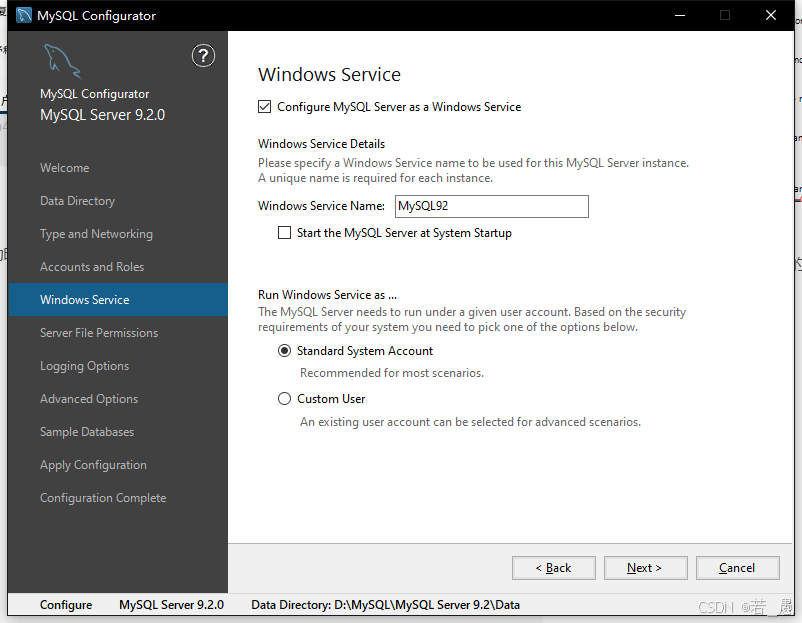Open Sample Databases step

point(87,432)
